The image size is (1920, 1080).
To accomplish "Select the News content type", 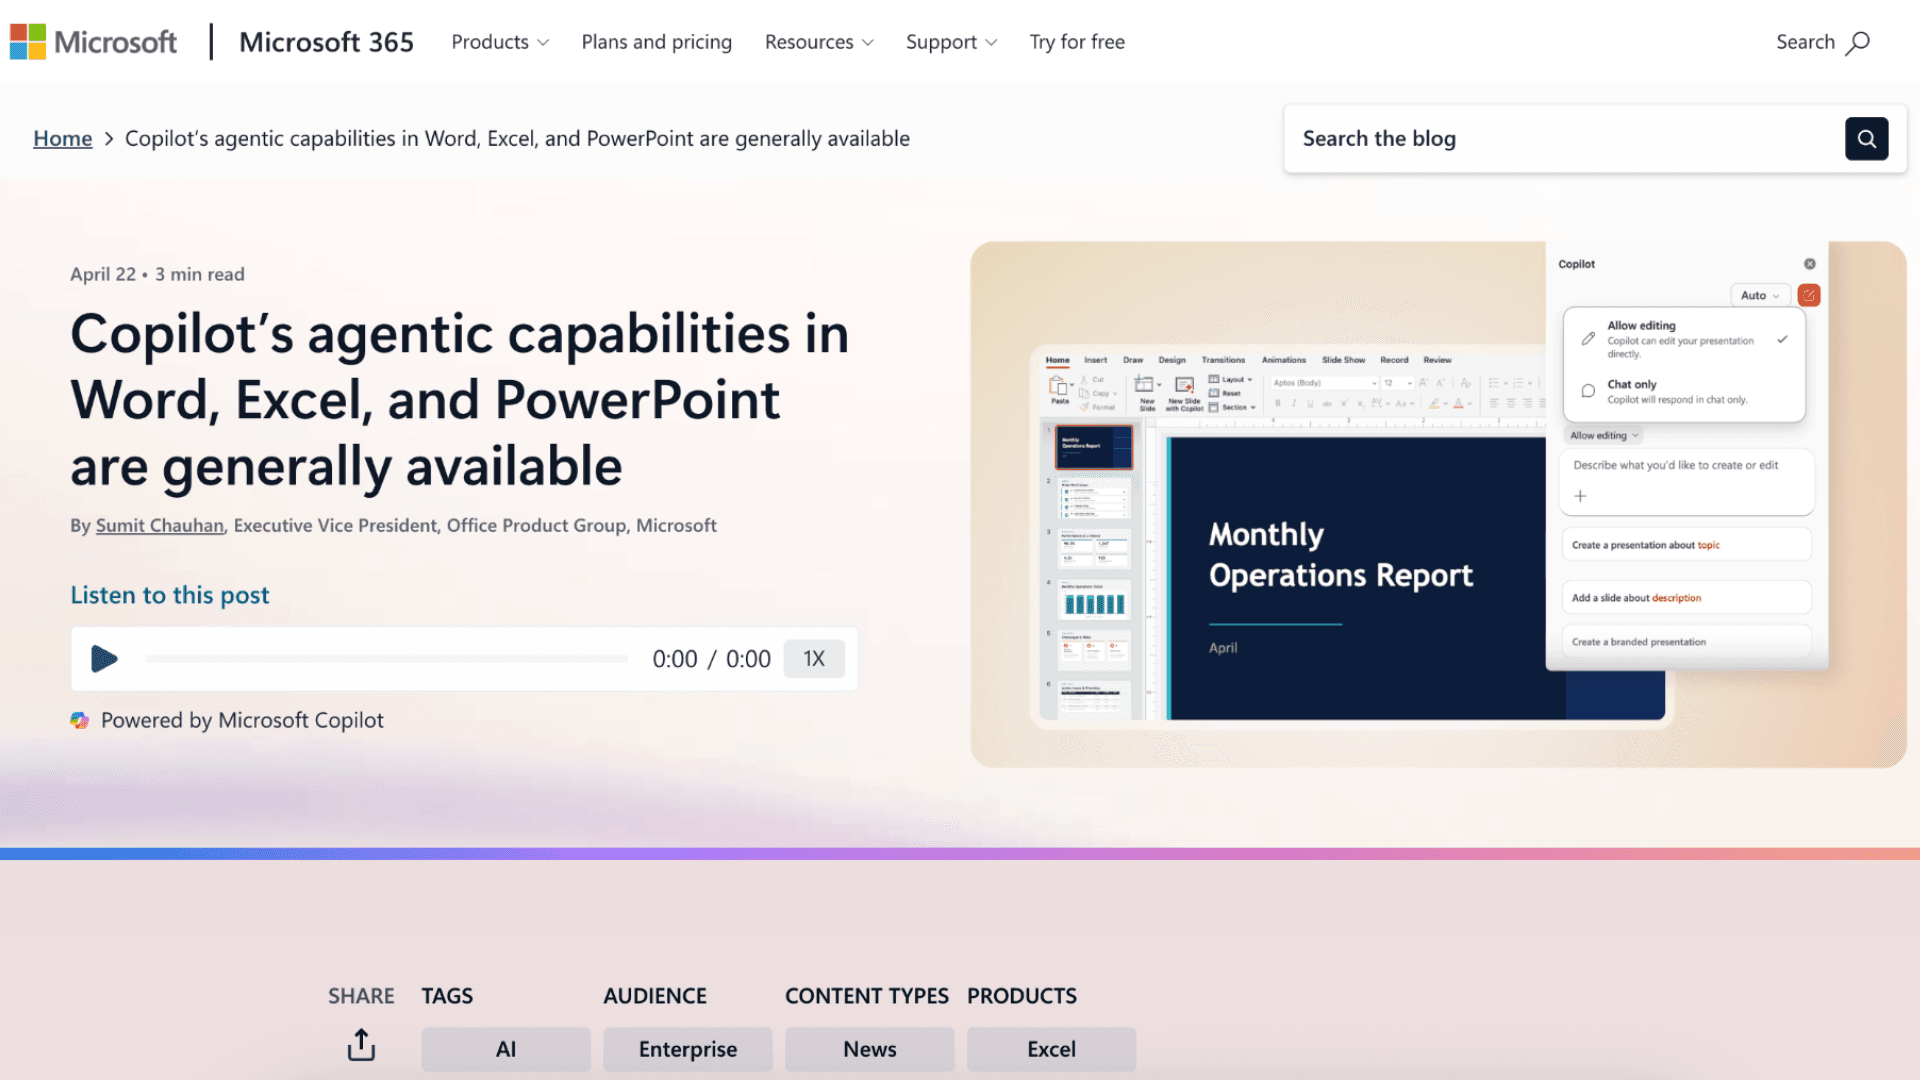I will (870, 1049).
